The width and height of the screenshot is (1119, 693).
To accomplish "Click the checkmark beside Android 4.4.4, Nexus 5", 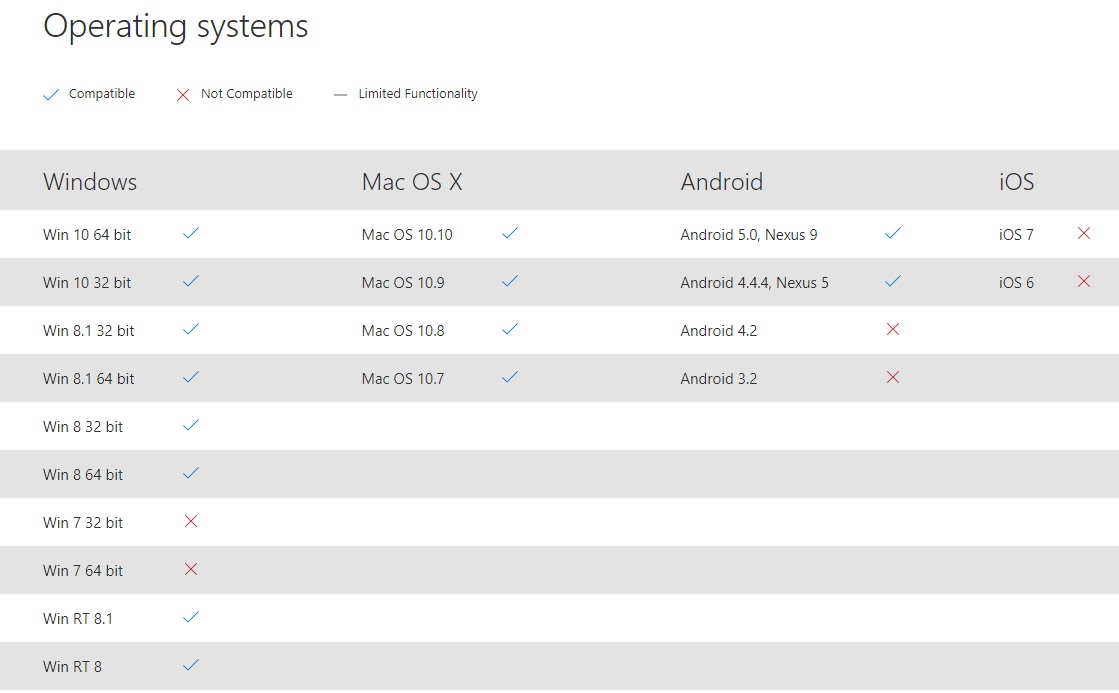I will click(893, 281).
